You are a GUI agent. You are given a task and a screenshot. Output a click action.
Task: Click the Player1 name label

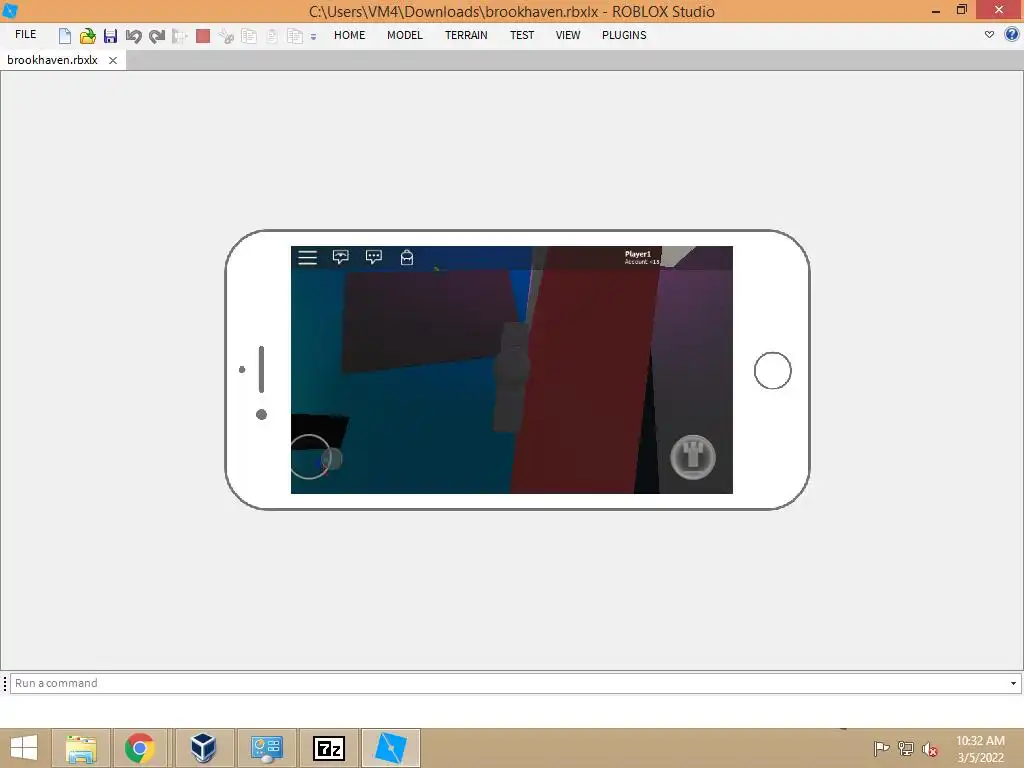(x=638, y=254)
